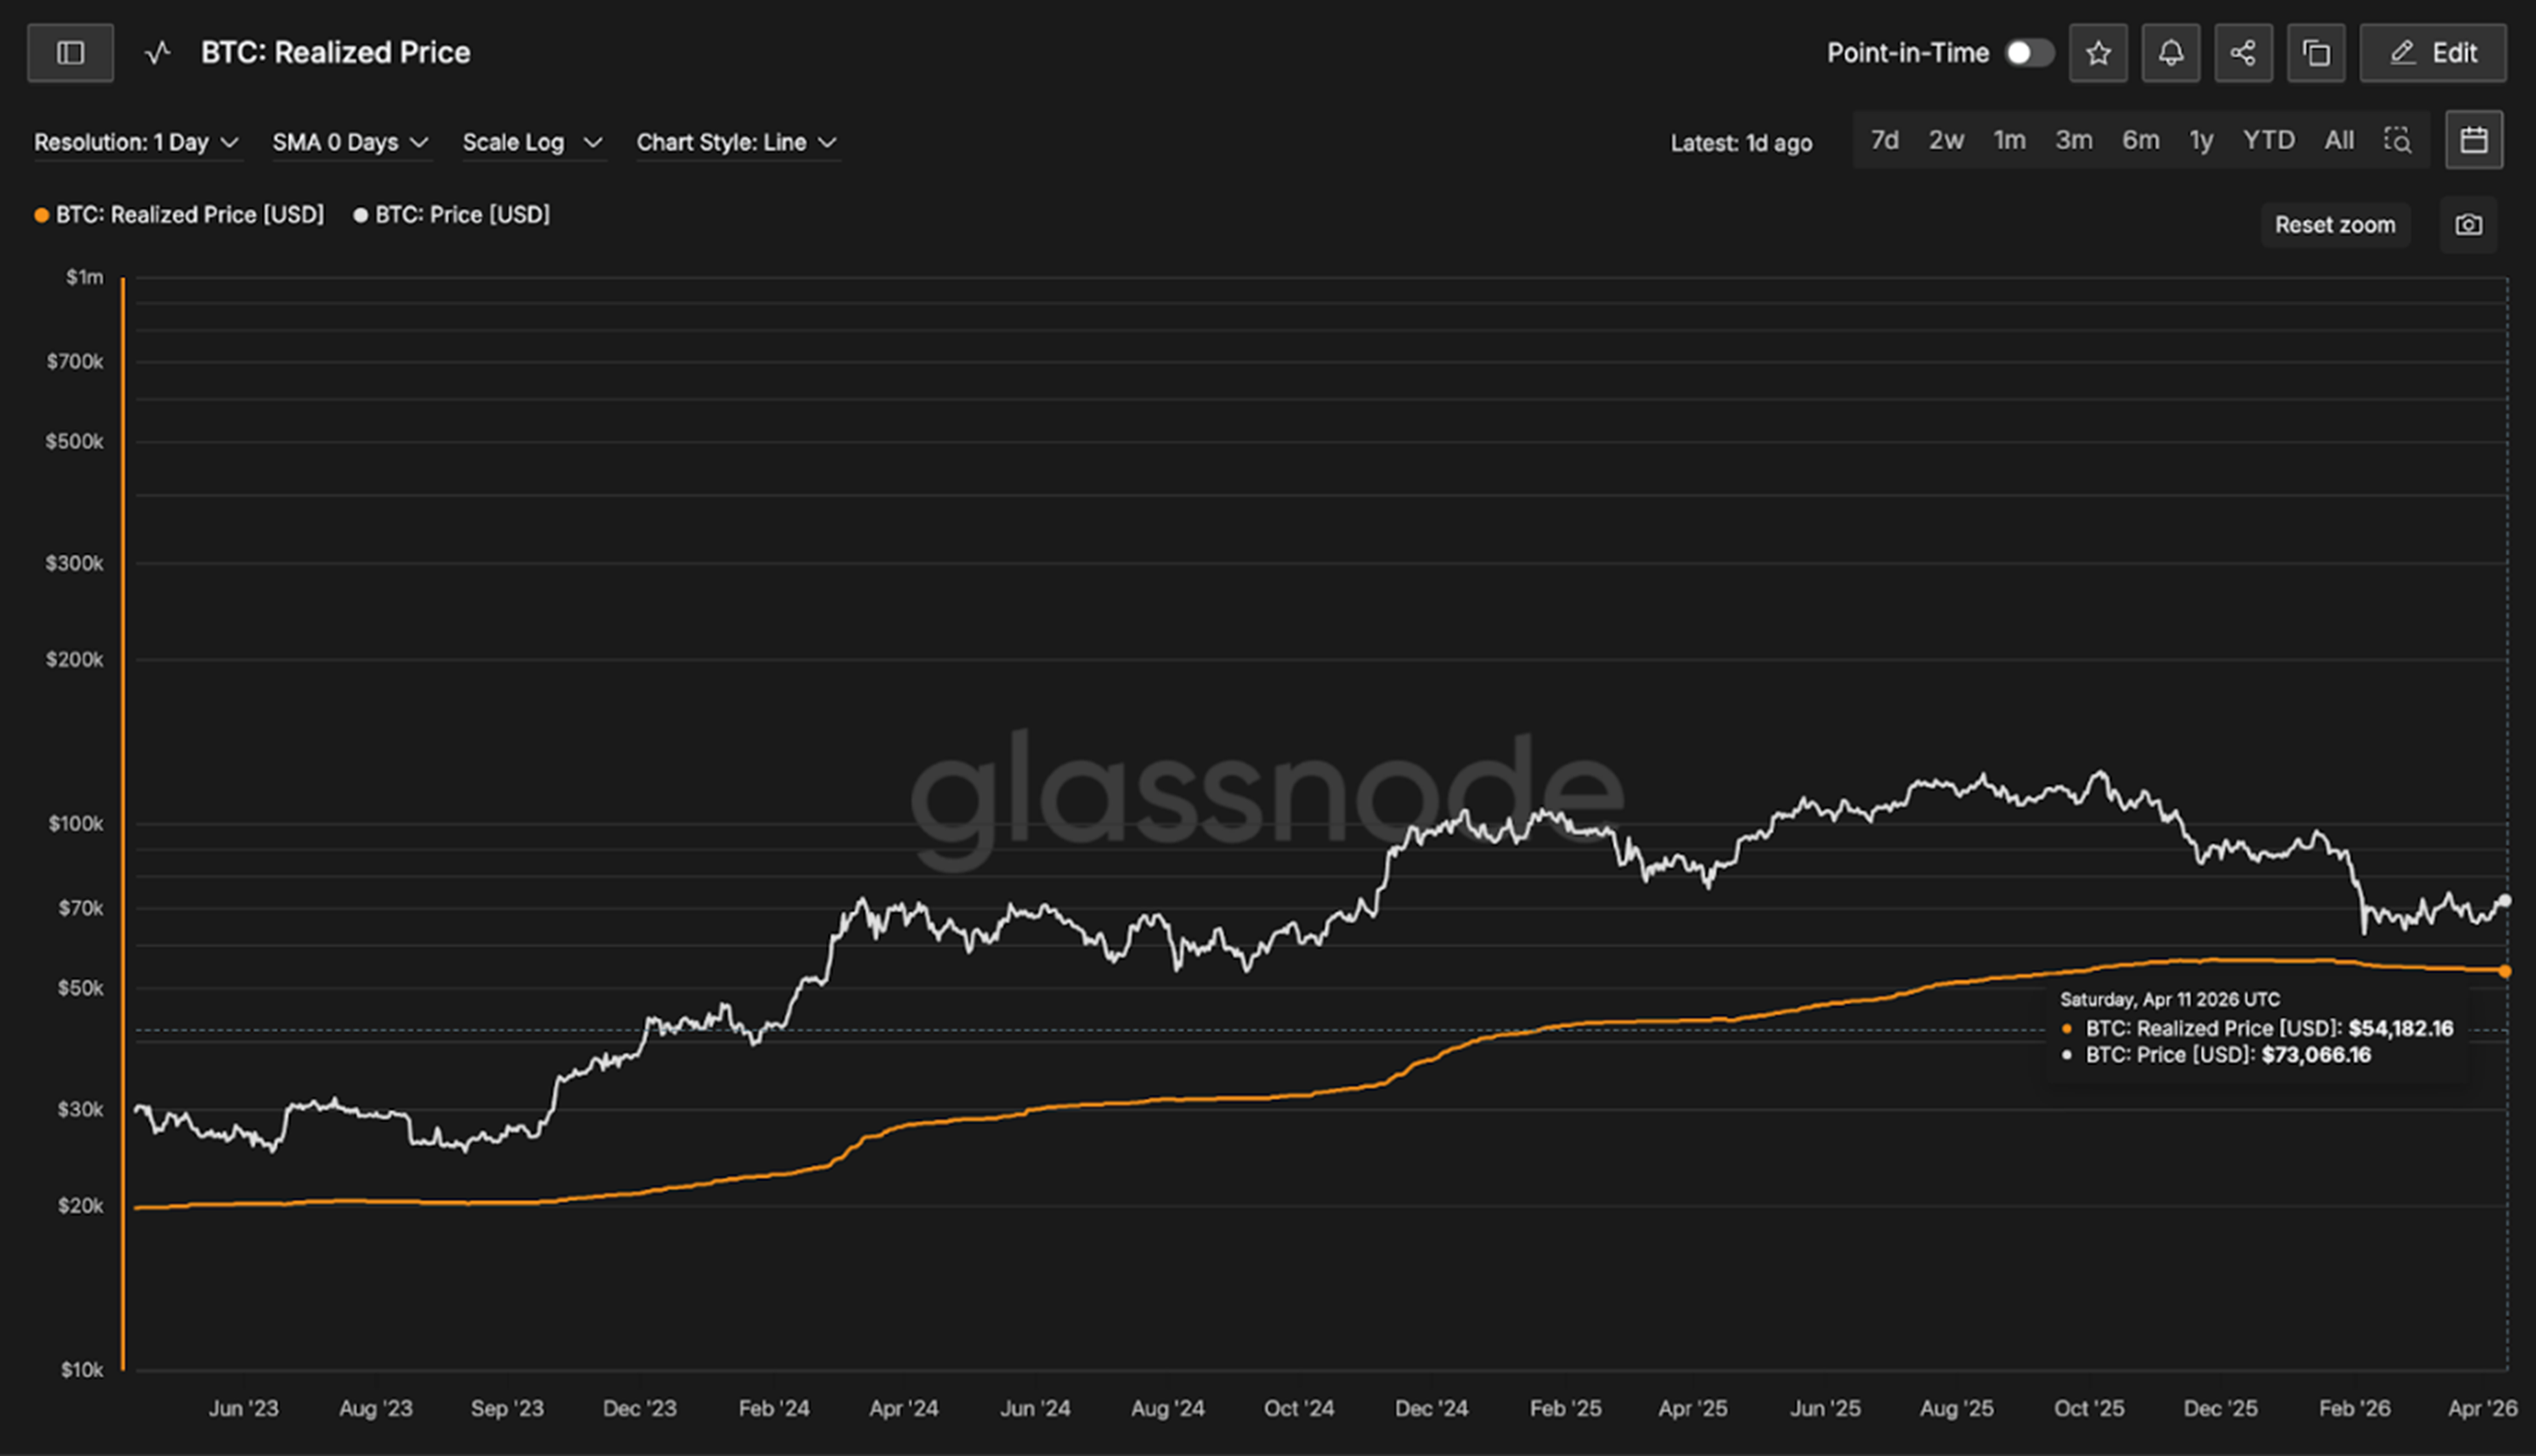Expand the SMA 0 Days dropdown
The height and width of the screenshot is (1456, 2536).
coord(350,143)
